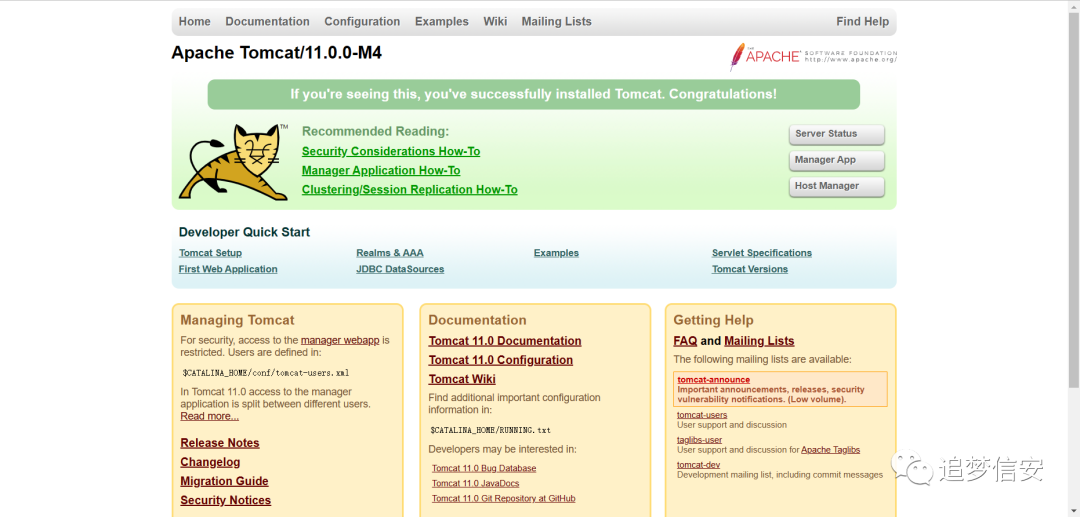
Task: Open Tomcat 11.0 Git Repository at GitHub
Action: coord(503,498)
